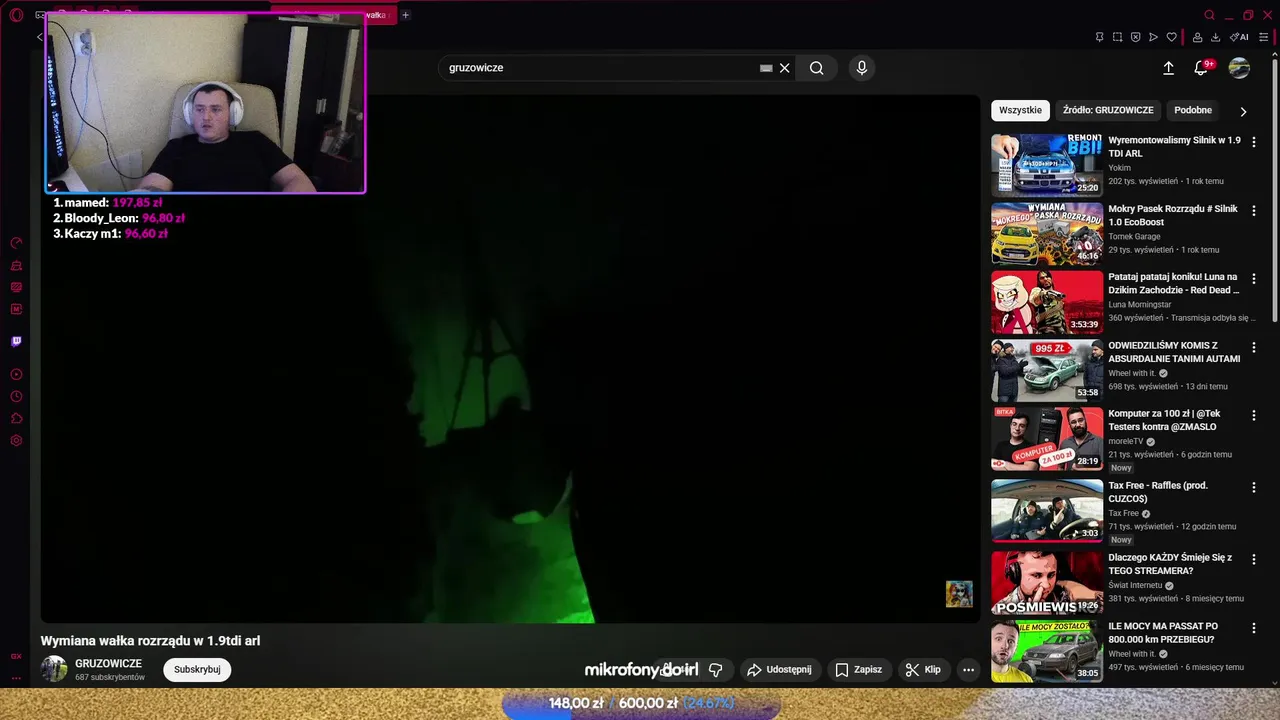Open options menu for Tax Free - Raffles video
This screenshot has width=1280, height=720.
click(x=1254, y=487)
